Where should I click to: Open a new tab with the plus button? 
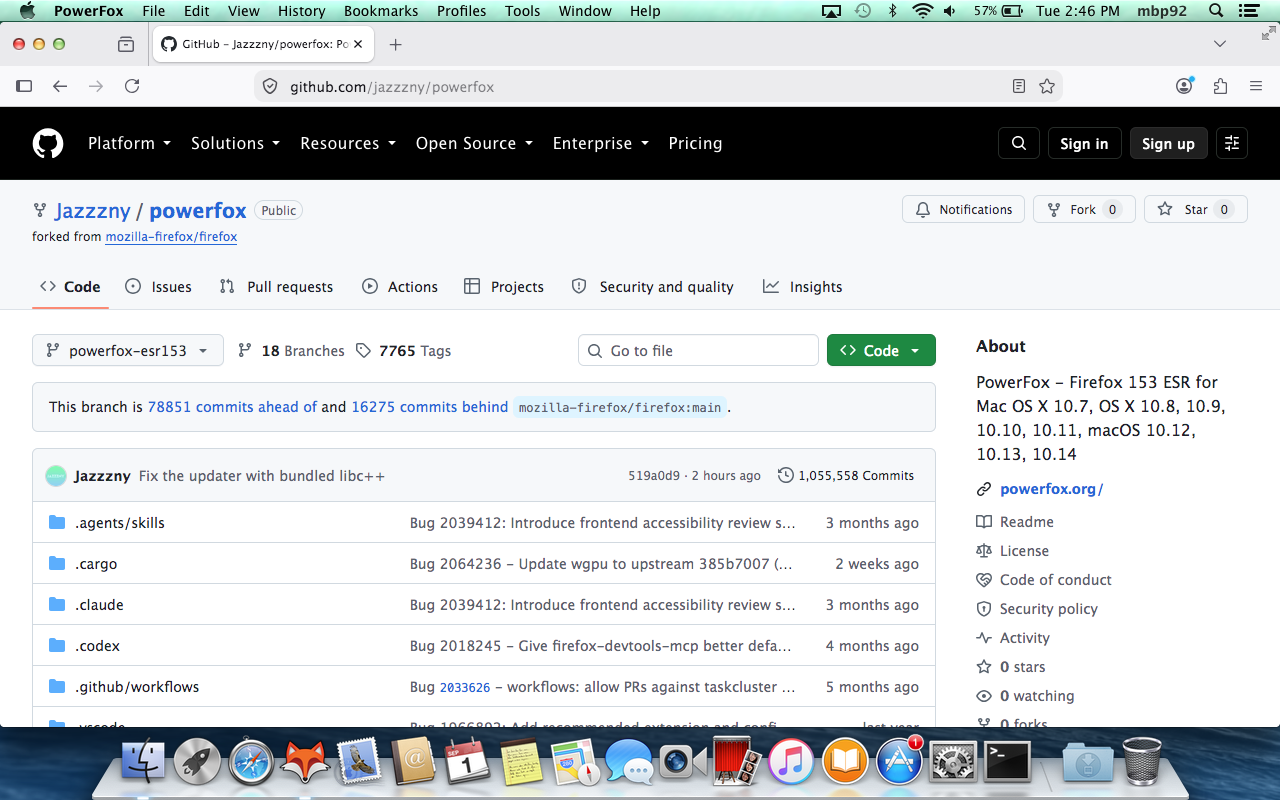click(x=396, y=44)
